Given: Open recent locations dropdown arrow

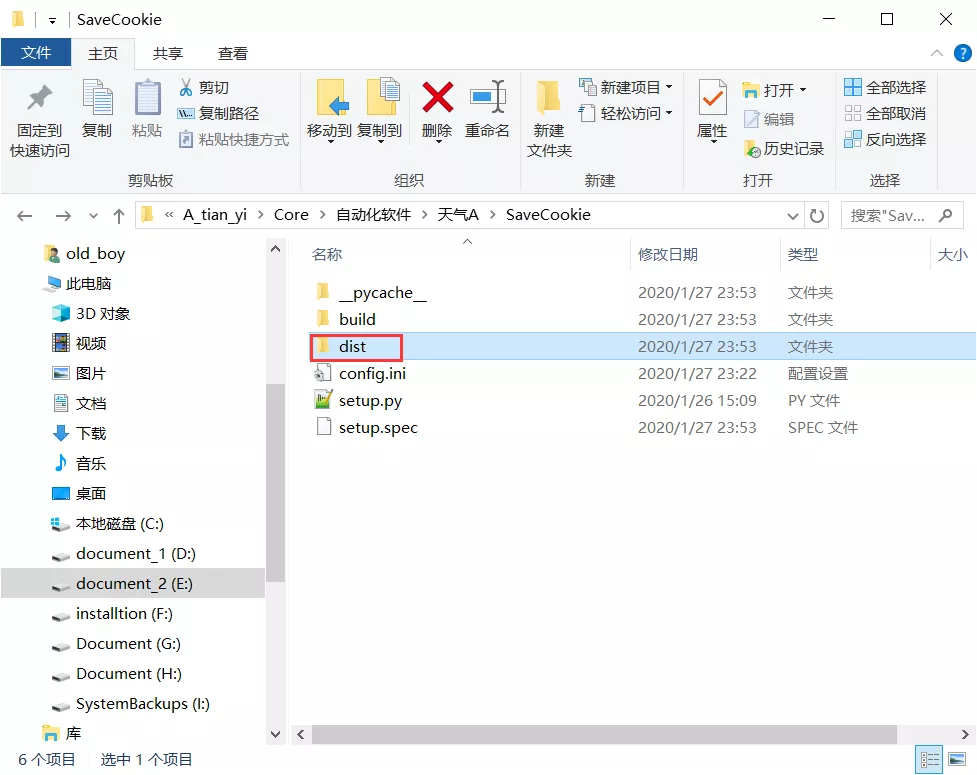Looking at the screenshot, I should coord(93,216).
